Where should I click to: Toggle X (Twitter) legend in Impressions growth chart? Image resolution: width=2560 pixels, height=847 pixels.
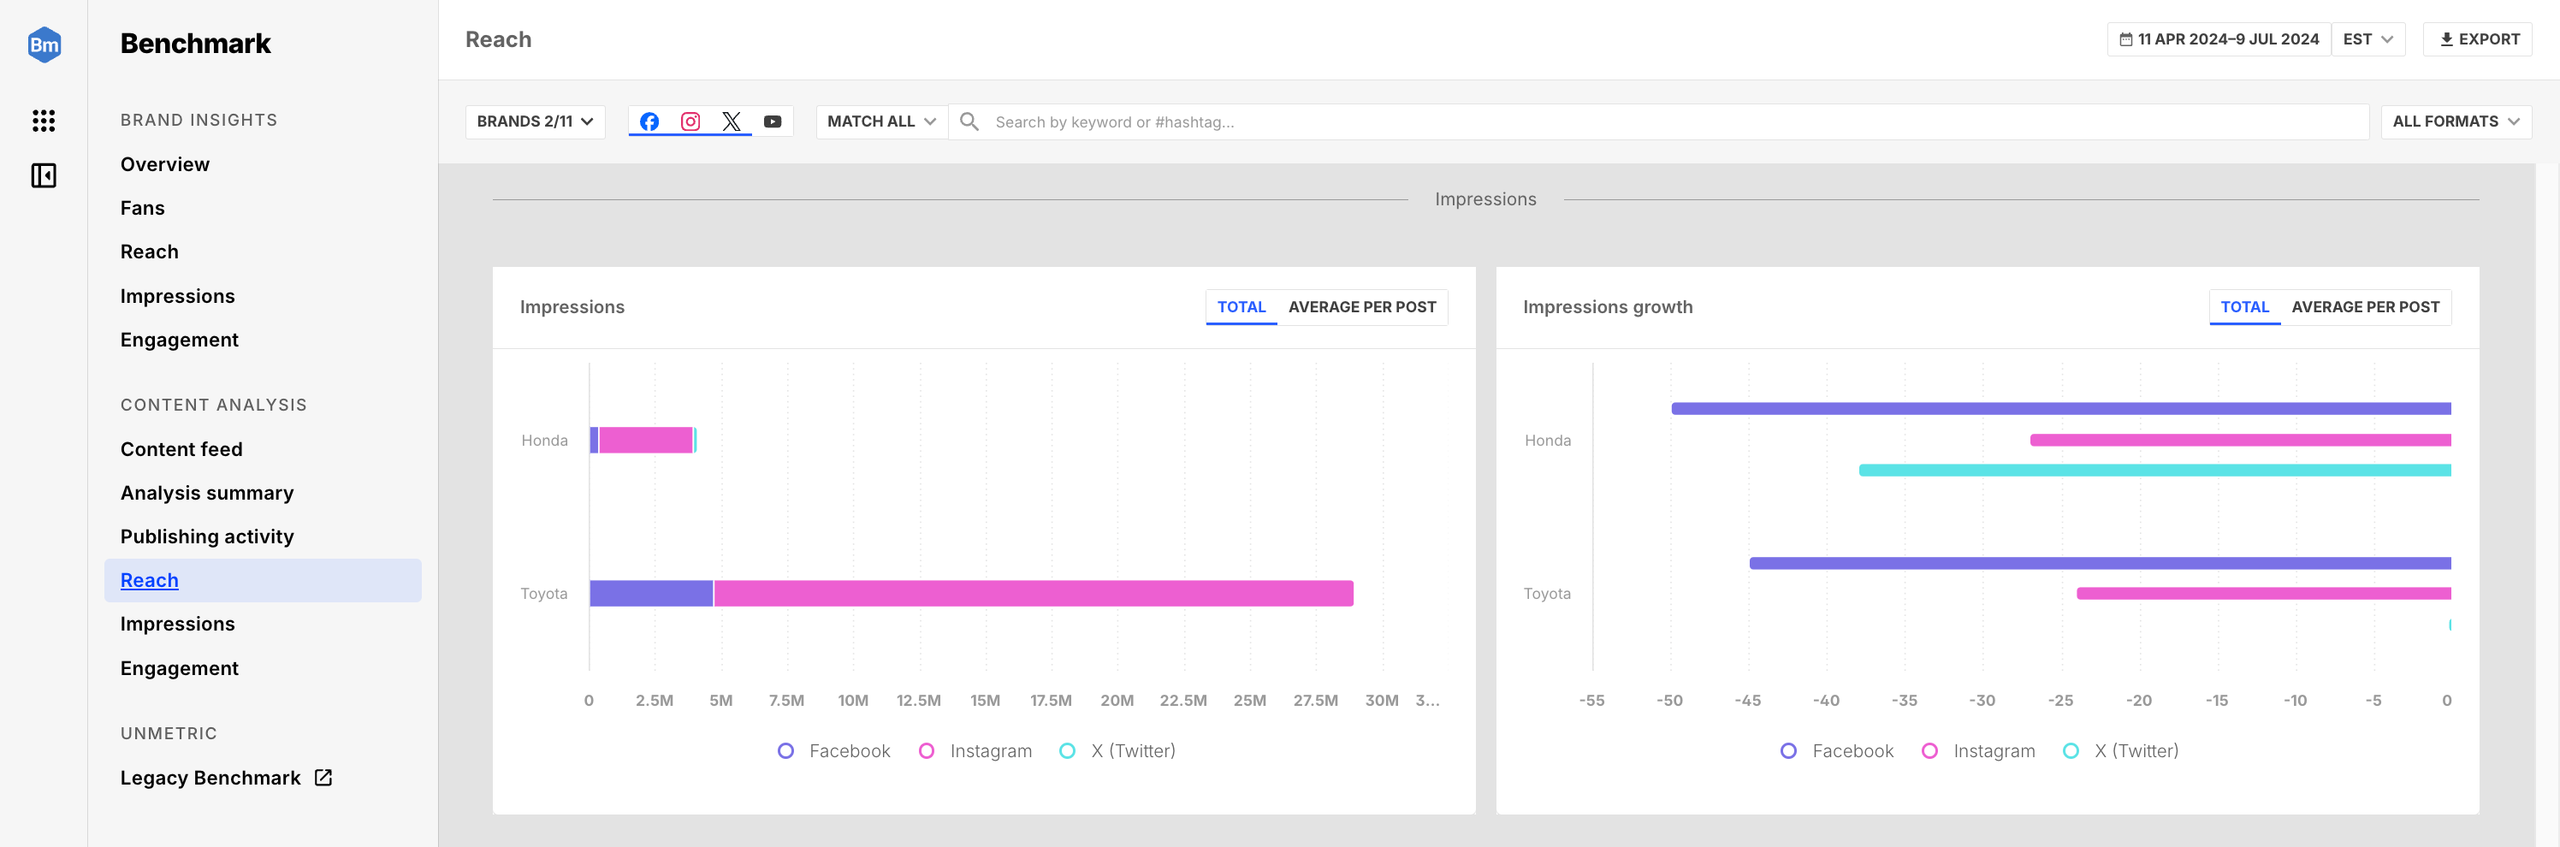tap(2120, 751)
